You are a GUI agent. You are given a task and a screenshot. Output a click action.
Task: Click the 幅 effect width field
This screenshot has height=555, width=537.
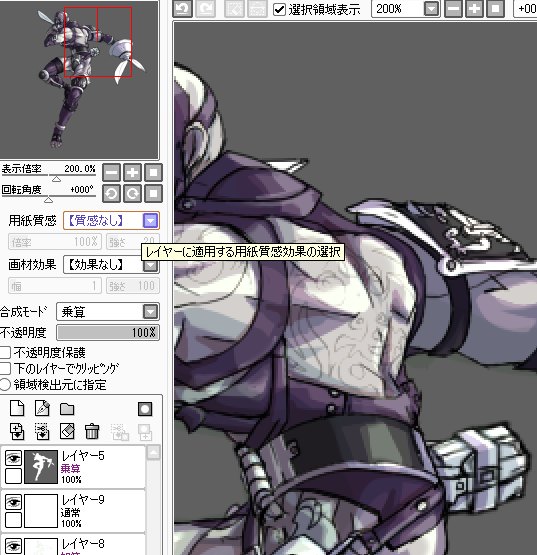[55, 286]
